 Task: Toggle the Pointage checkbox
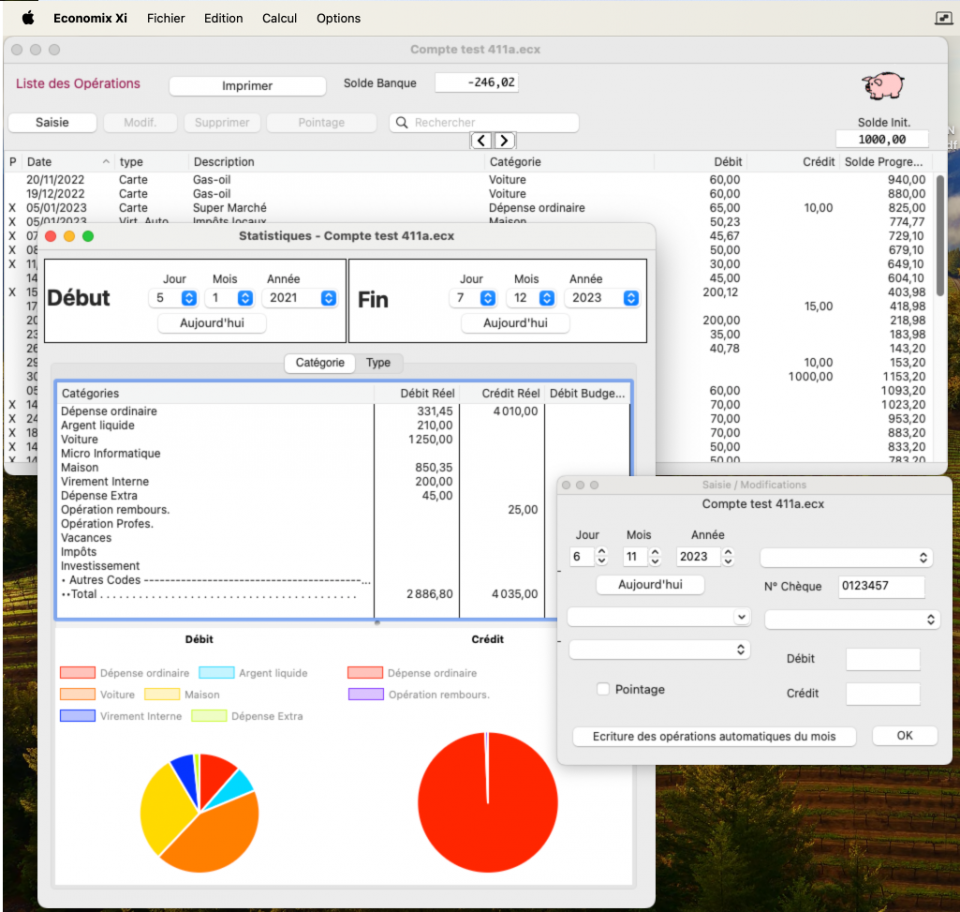[x=603, y=689]
